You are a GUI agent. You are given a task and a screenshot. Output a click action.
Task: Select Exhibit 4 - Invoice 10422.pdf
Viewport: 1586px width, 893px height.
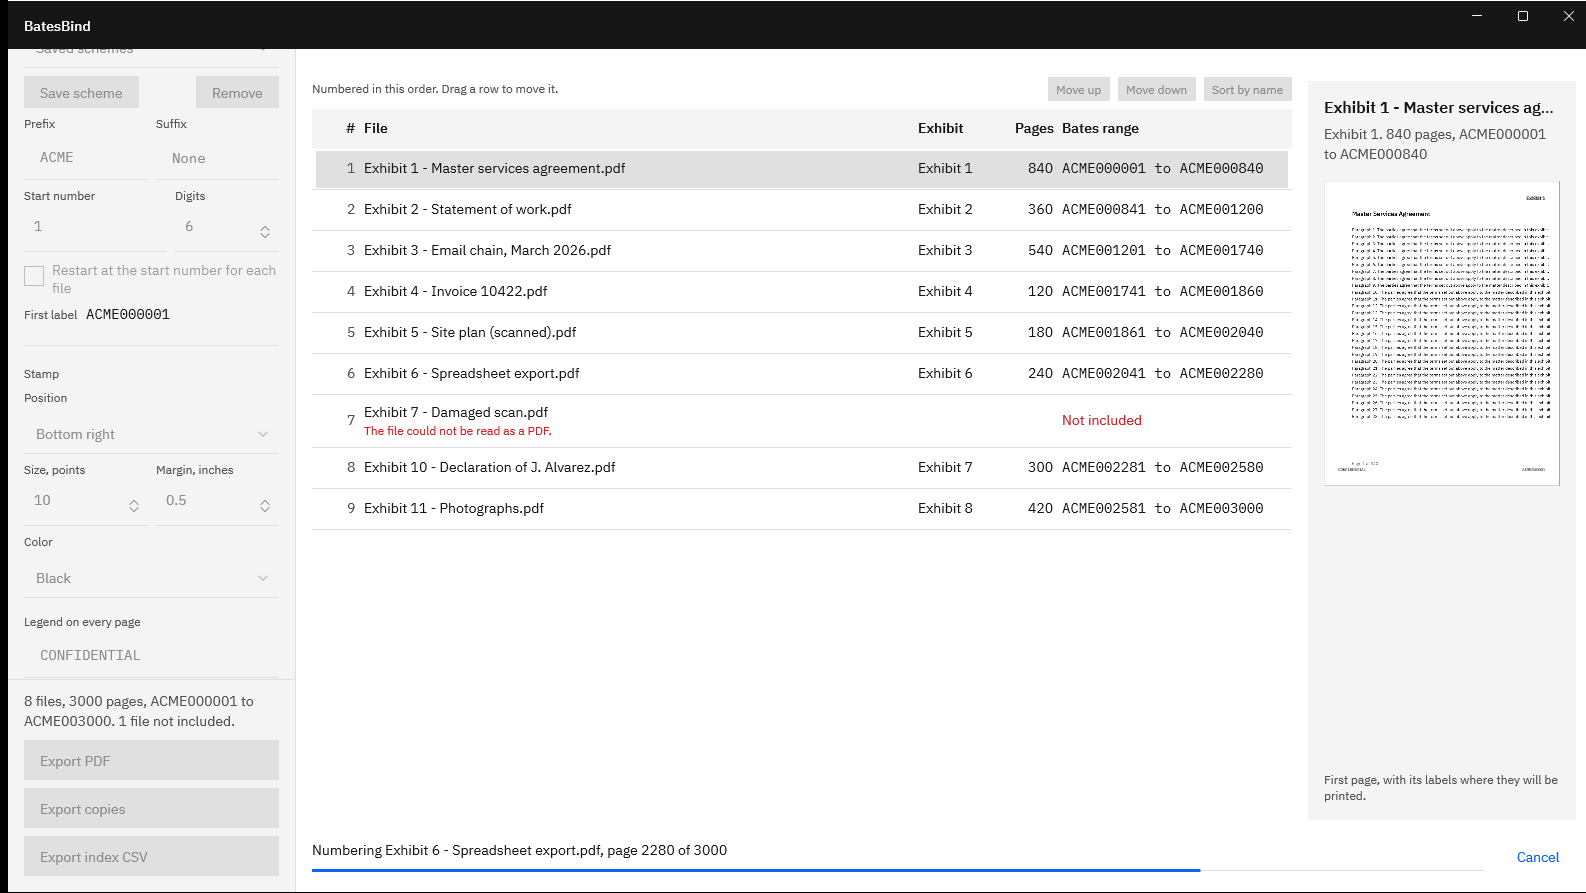click(x=802, y=291)
